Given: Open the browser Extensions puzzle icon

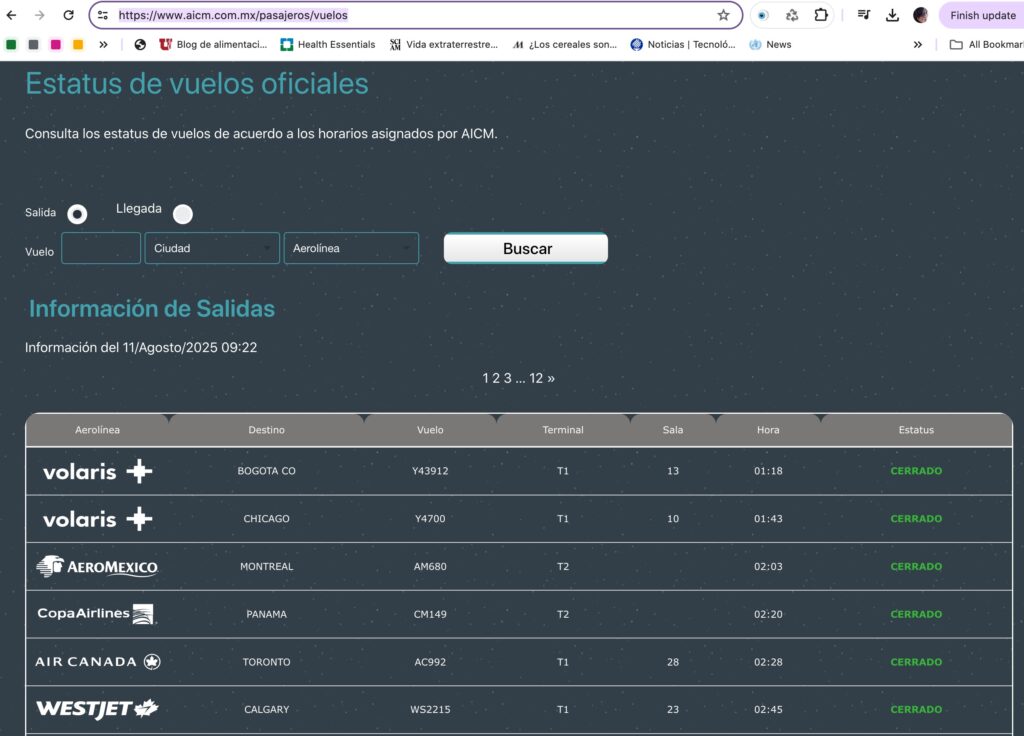Looking at the screenshot, I should (x=821, y=15).
